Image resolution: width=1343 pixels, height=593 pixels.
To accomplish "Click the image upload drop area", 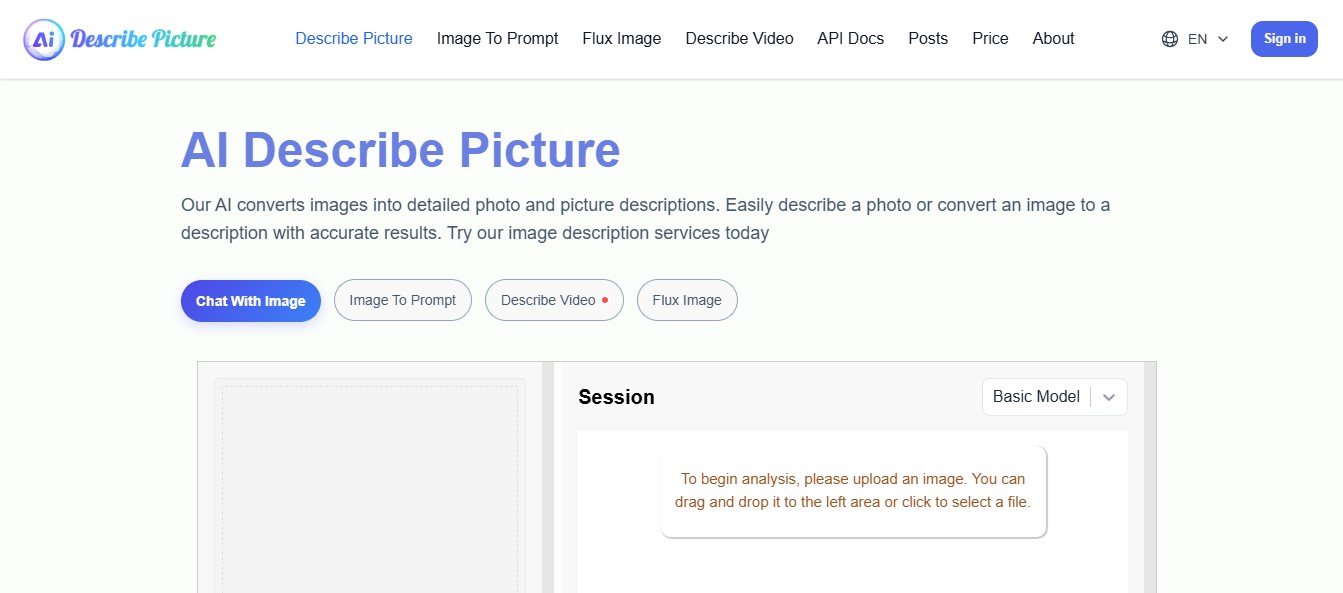I will click(x=369, y=490).
